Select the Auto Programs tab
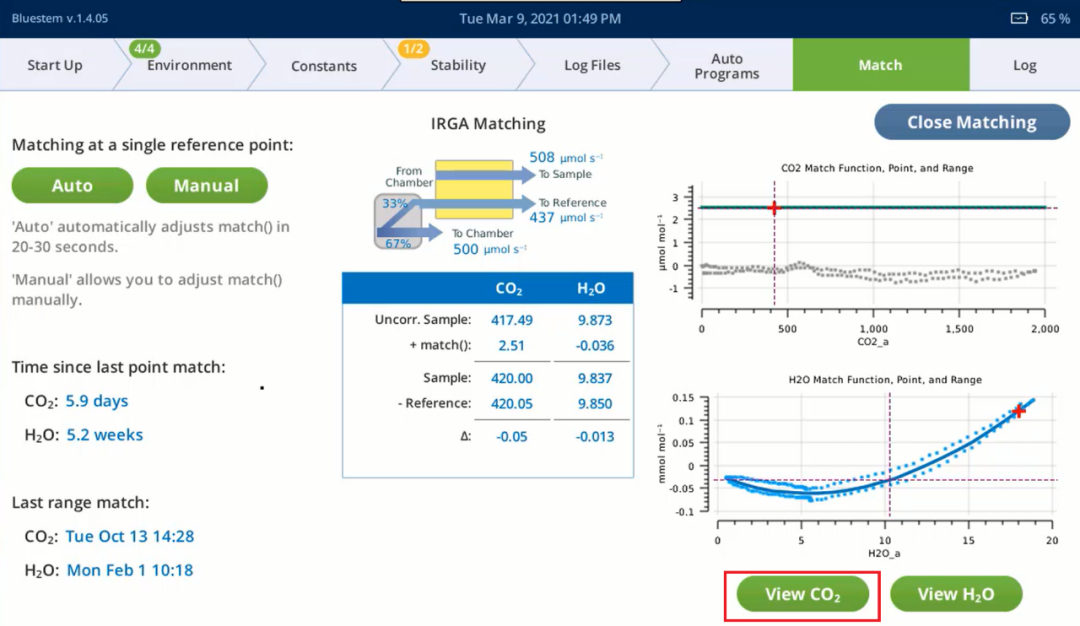The image size is (1080, 626). (x=727, y=66)
